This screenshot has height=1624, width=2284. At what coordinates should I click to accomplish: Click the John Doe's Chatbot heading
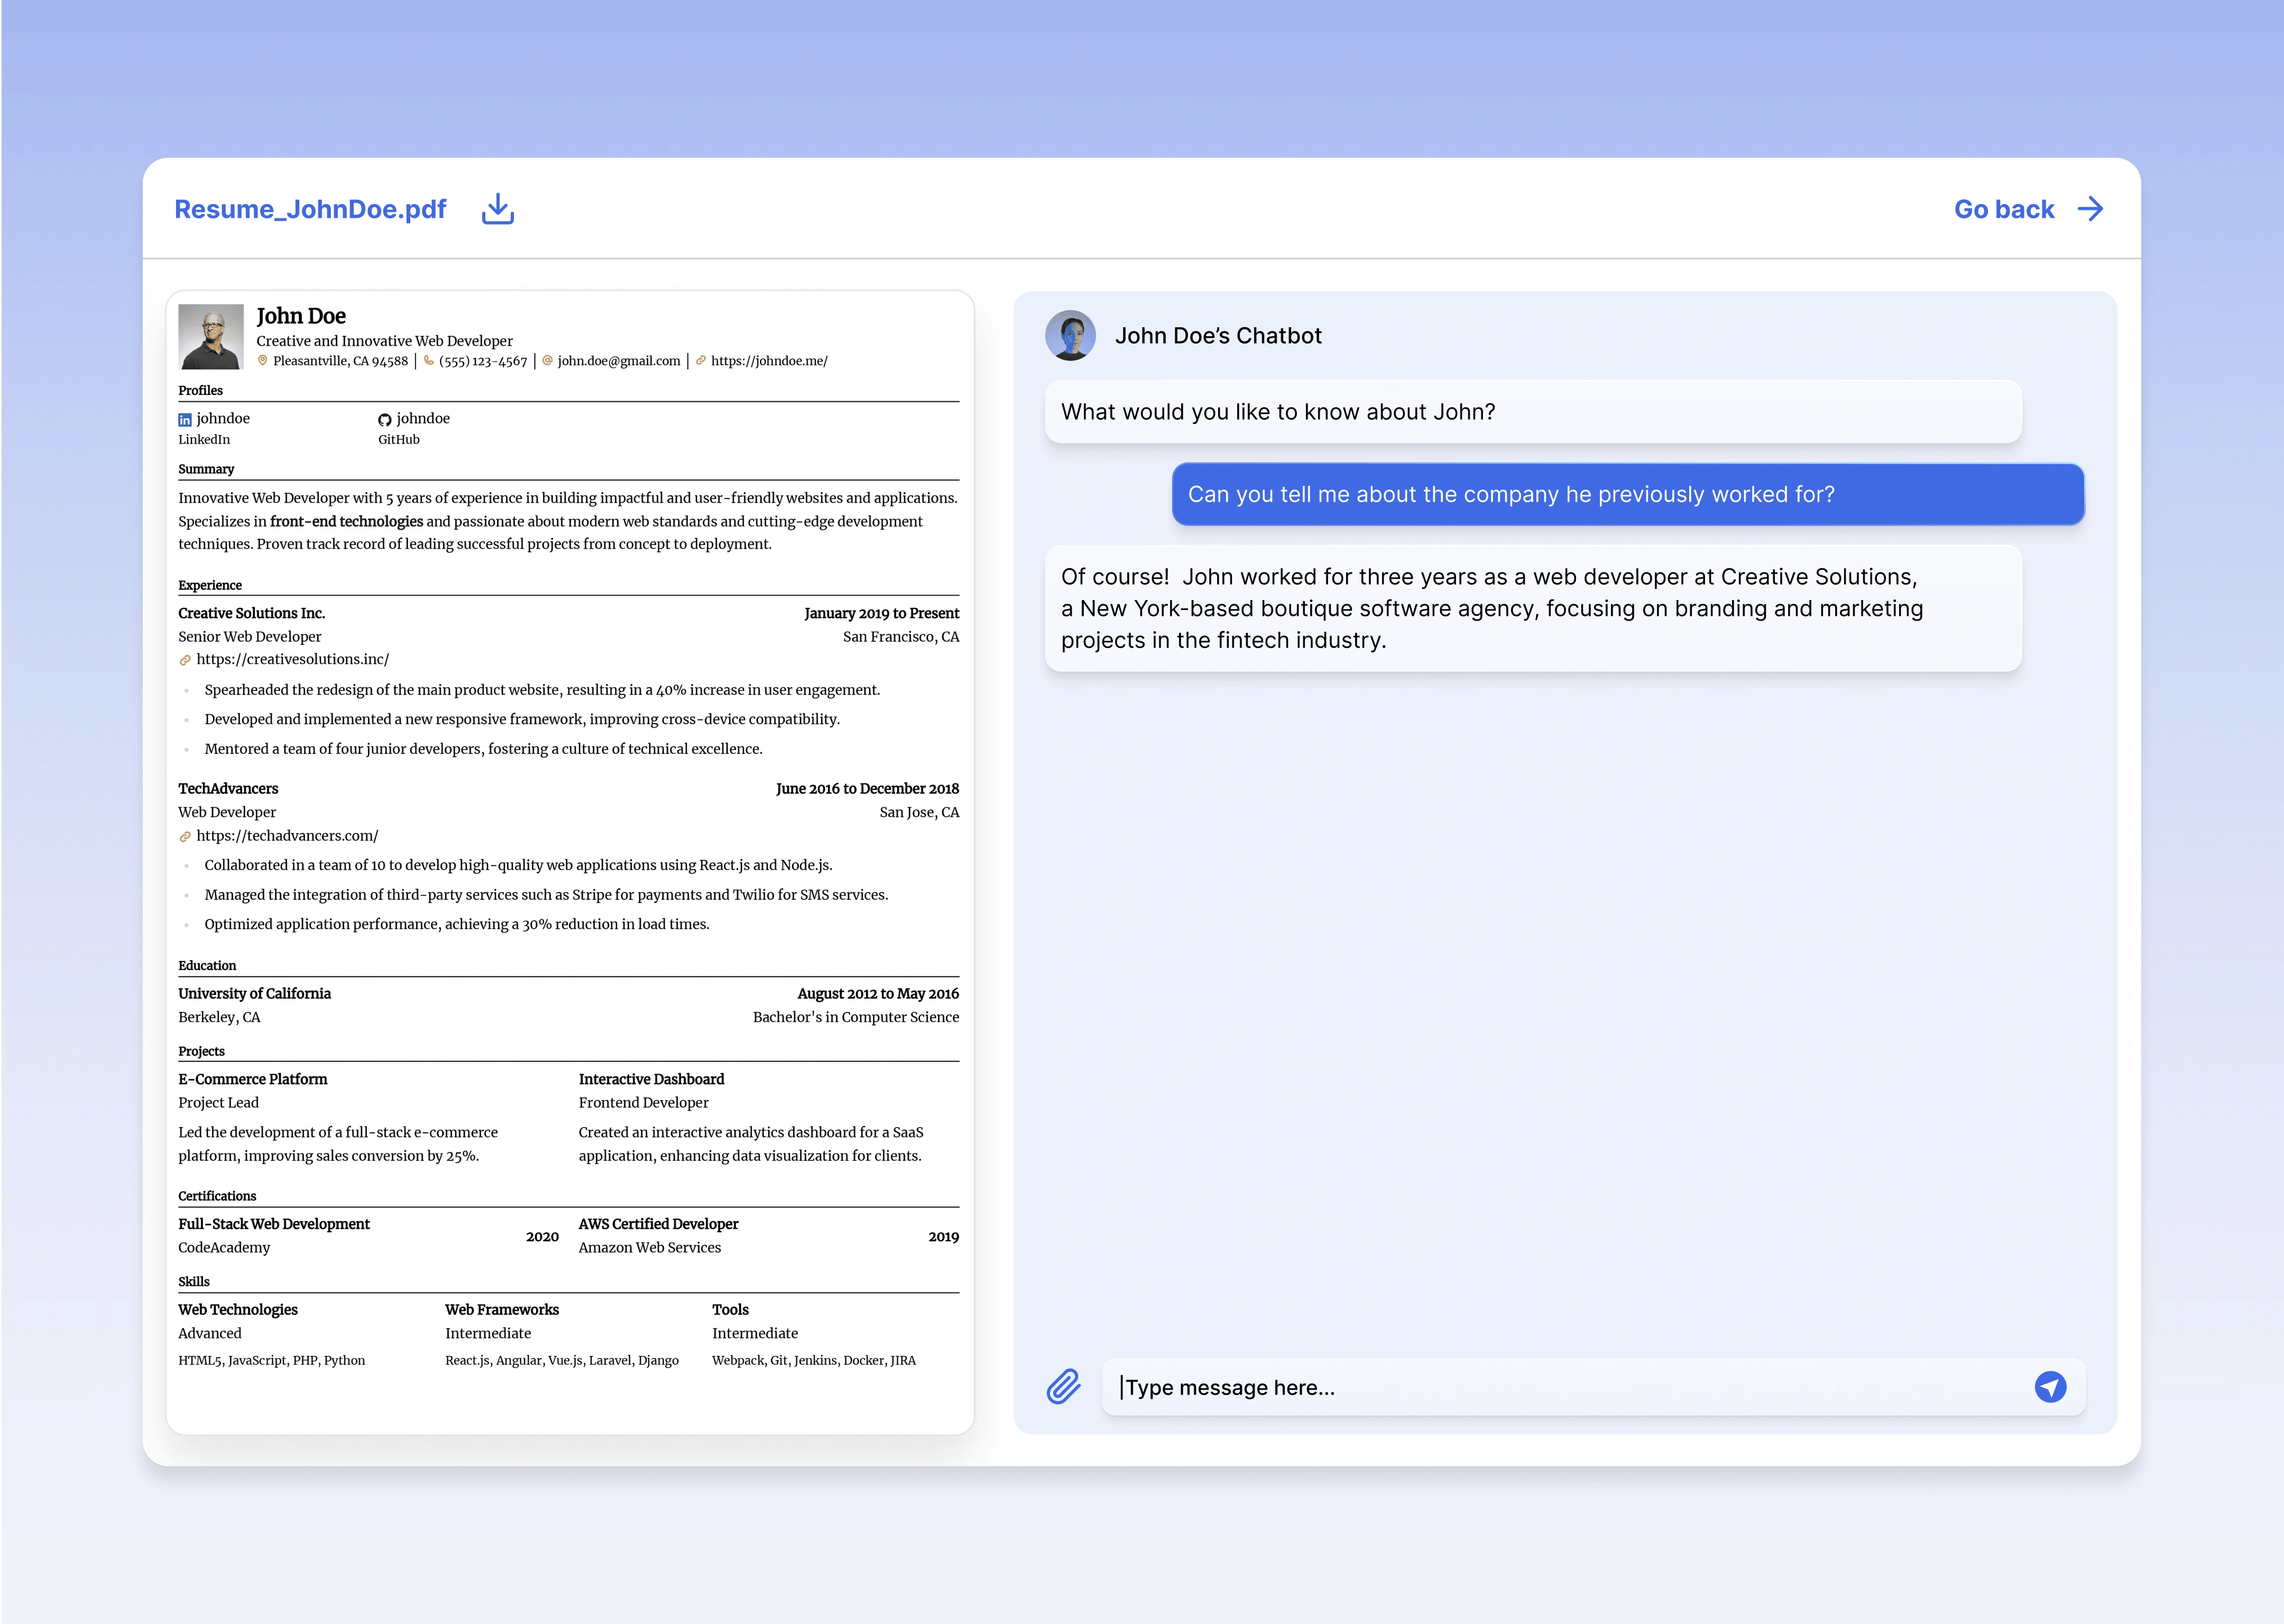[1218, 336]
